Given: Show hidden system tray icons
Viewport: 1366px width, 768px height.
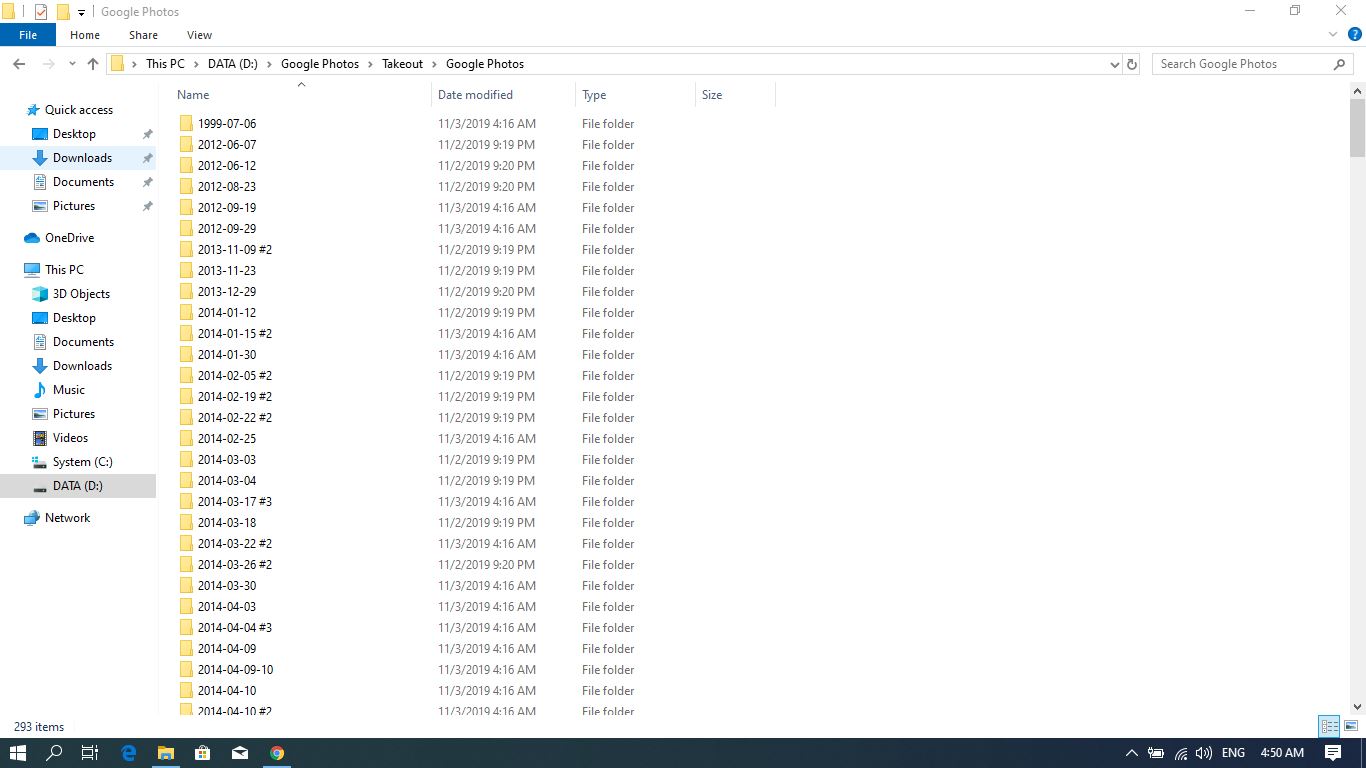Looking at the screenshot, I should (x=1131, y=753).
